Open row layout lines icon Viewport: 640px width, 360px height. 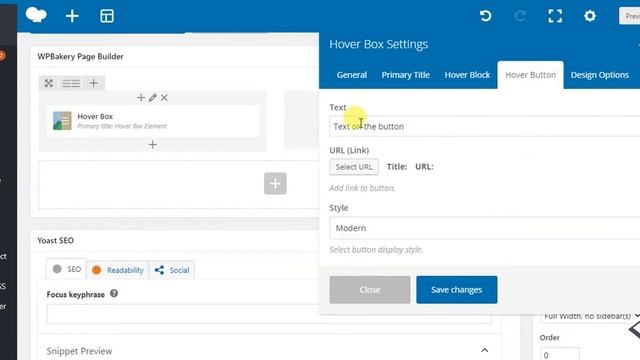coord(71,83)
